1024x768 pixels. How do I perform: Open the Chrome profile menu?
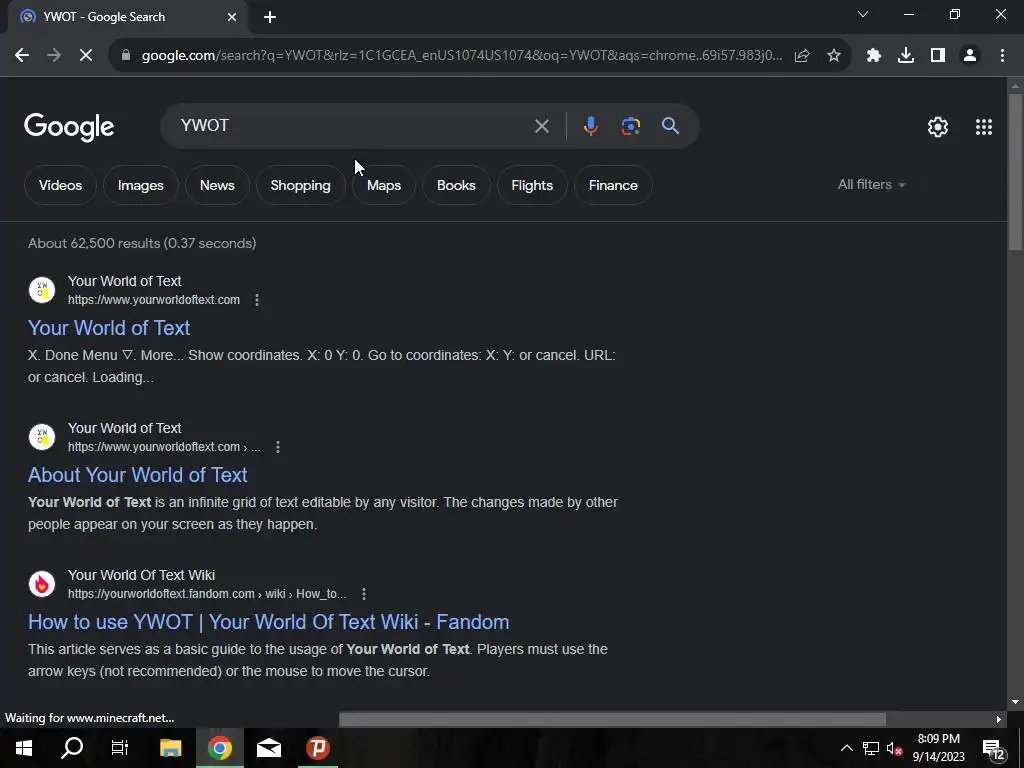coord(970,56)
